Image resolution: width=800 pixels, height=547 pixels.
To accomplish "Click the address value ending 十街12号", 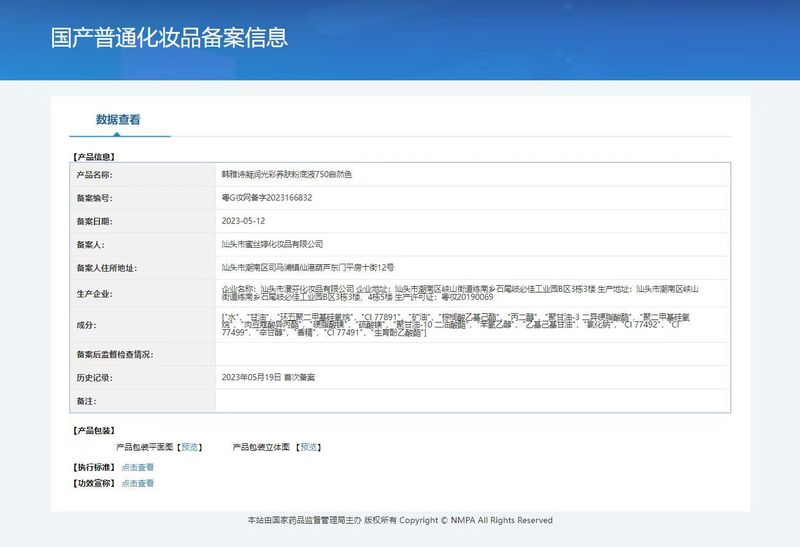I will pyautogui.click(x=308, y=267).
